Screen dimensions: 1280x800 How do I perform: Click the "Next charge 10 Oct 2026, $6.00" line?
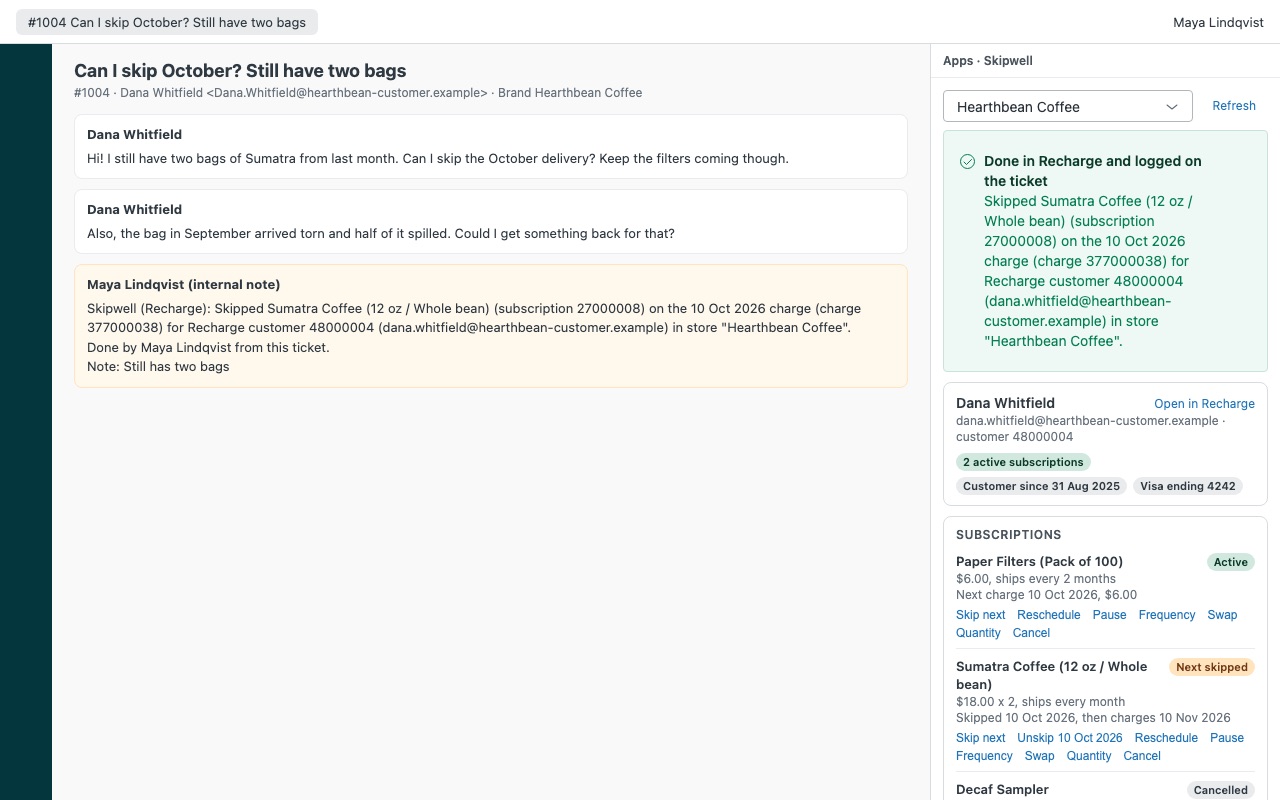click(x=1046, y=595)
